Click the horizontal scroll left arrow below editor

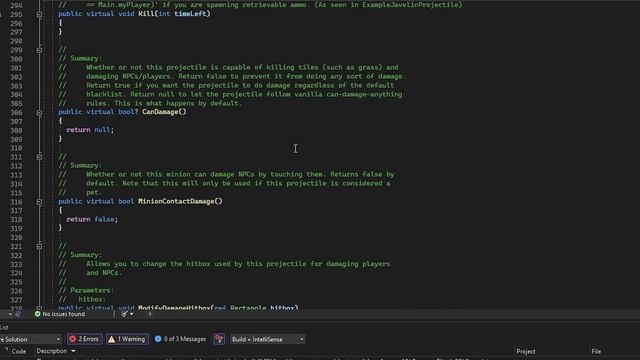point(149,314)
